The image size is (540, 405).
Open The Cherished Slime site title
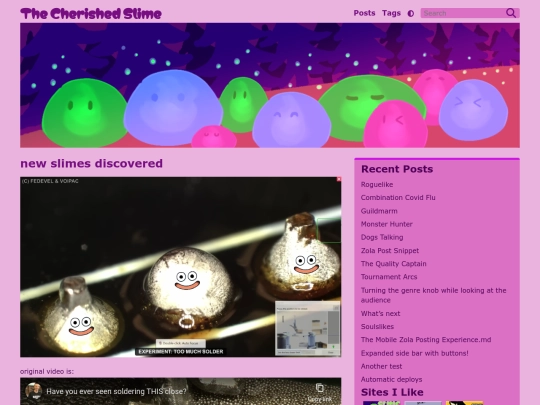tap(91, 14)
